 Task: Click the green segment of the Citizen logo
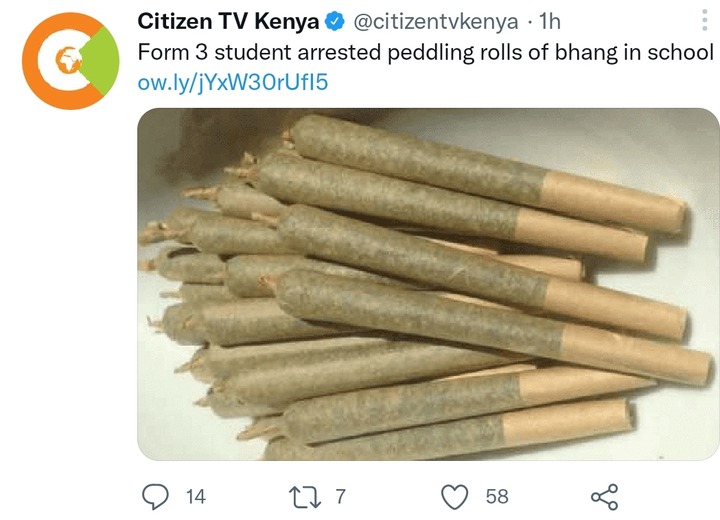click(101, 60)
